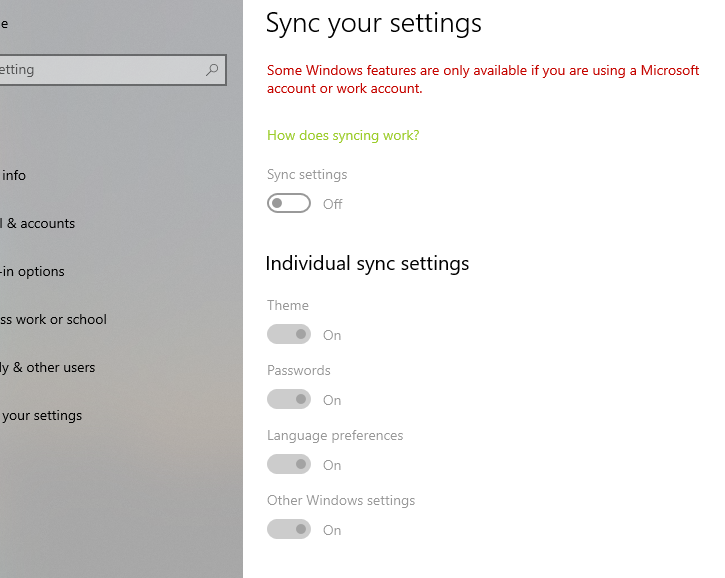Focus the settings search field
The image size is (725, 578).
pos(112,70)
